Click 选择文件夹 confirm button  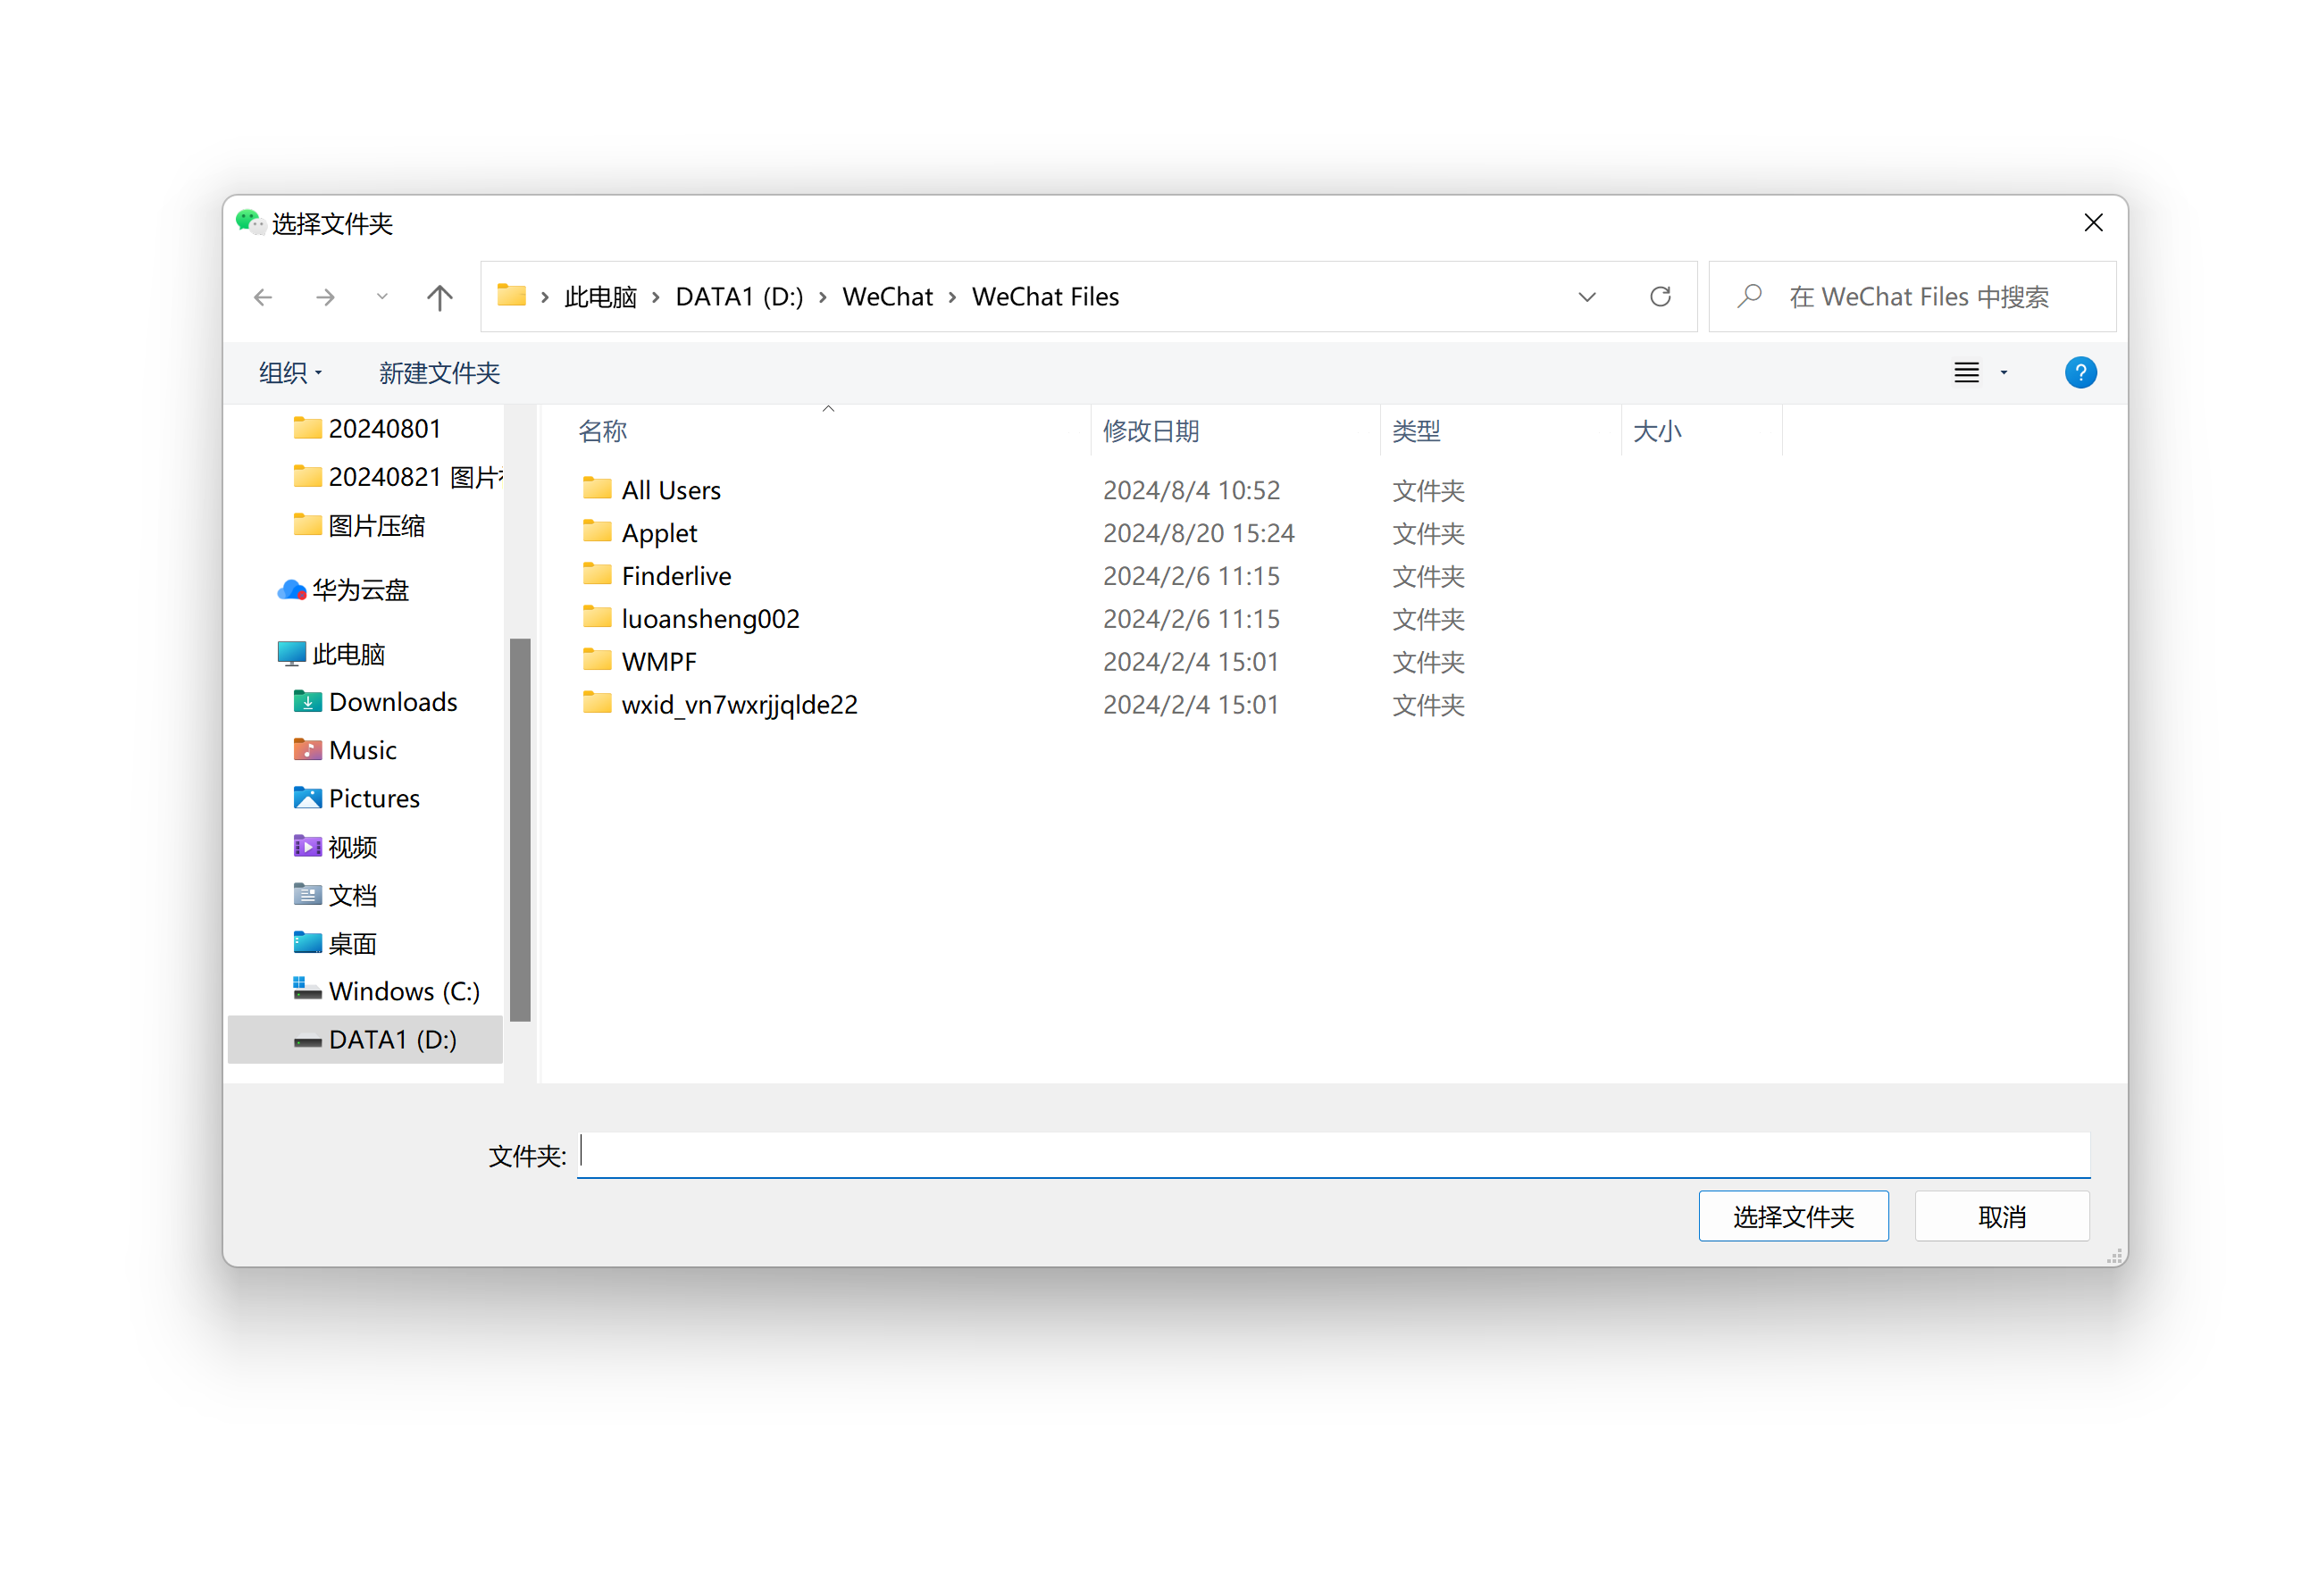point(1794,1216)
